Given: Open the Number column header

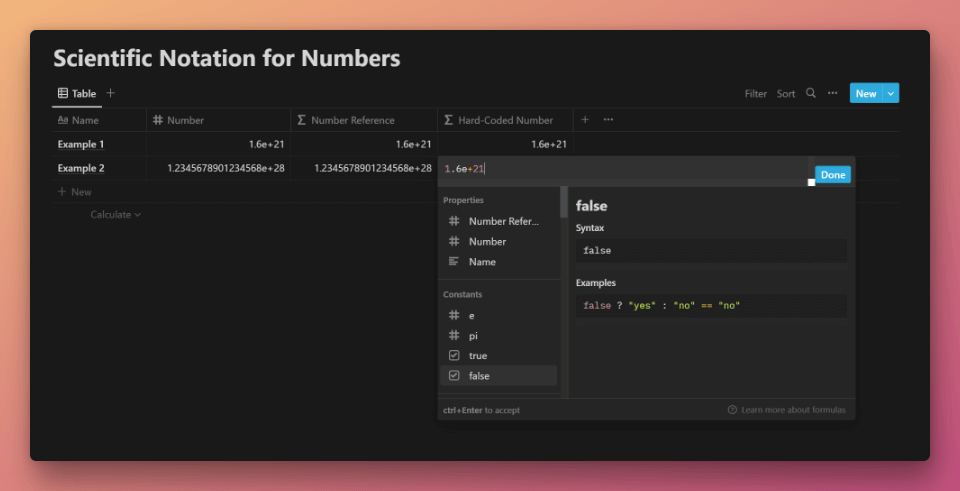Looking at the screenshot, I should click(219, 120).
